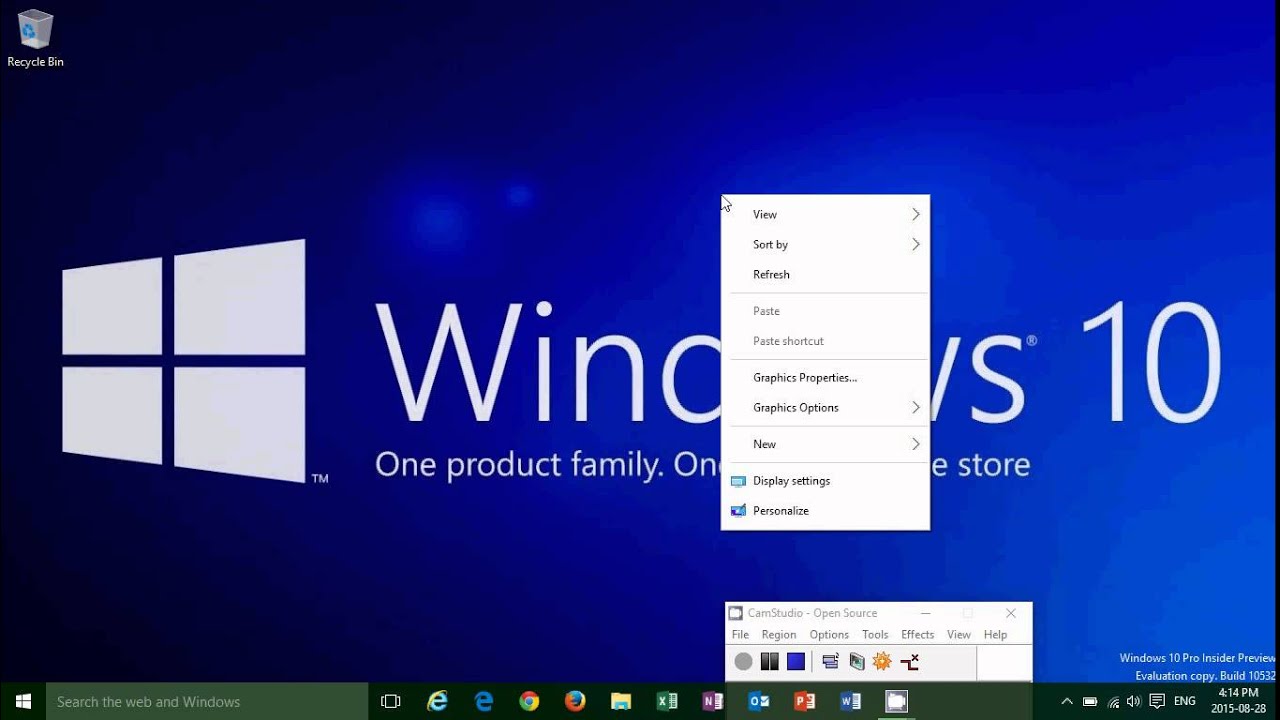The height and width of the screenshot is (720, 1280).
Task: Open File Explorer from taskbar
Action: [x=621, y=701]
